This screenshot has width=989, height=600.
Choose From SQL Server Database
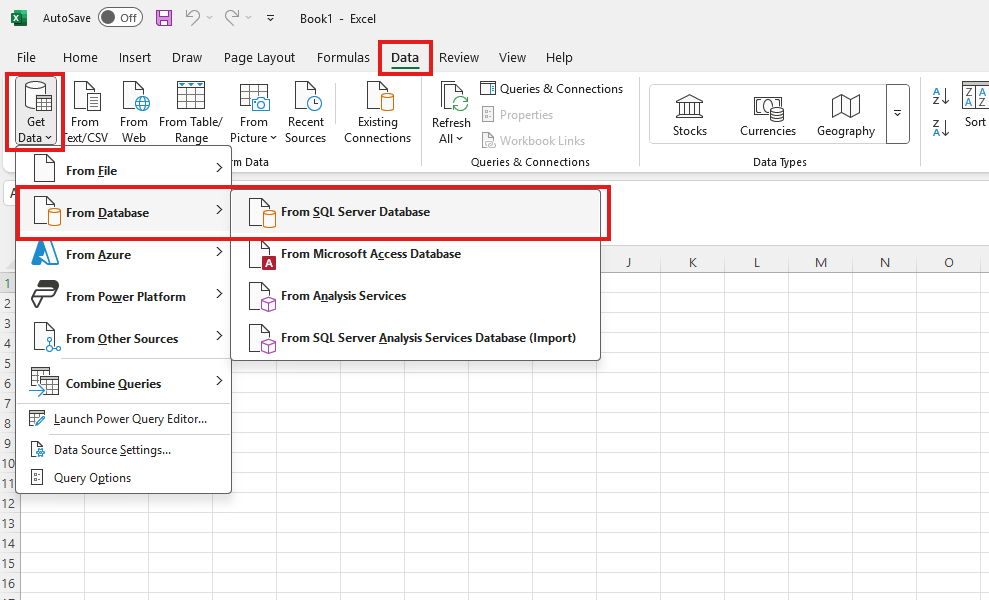[x=416, y=212]
